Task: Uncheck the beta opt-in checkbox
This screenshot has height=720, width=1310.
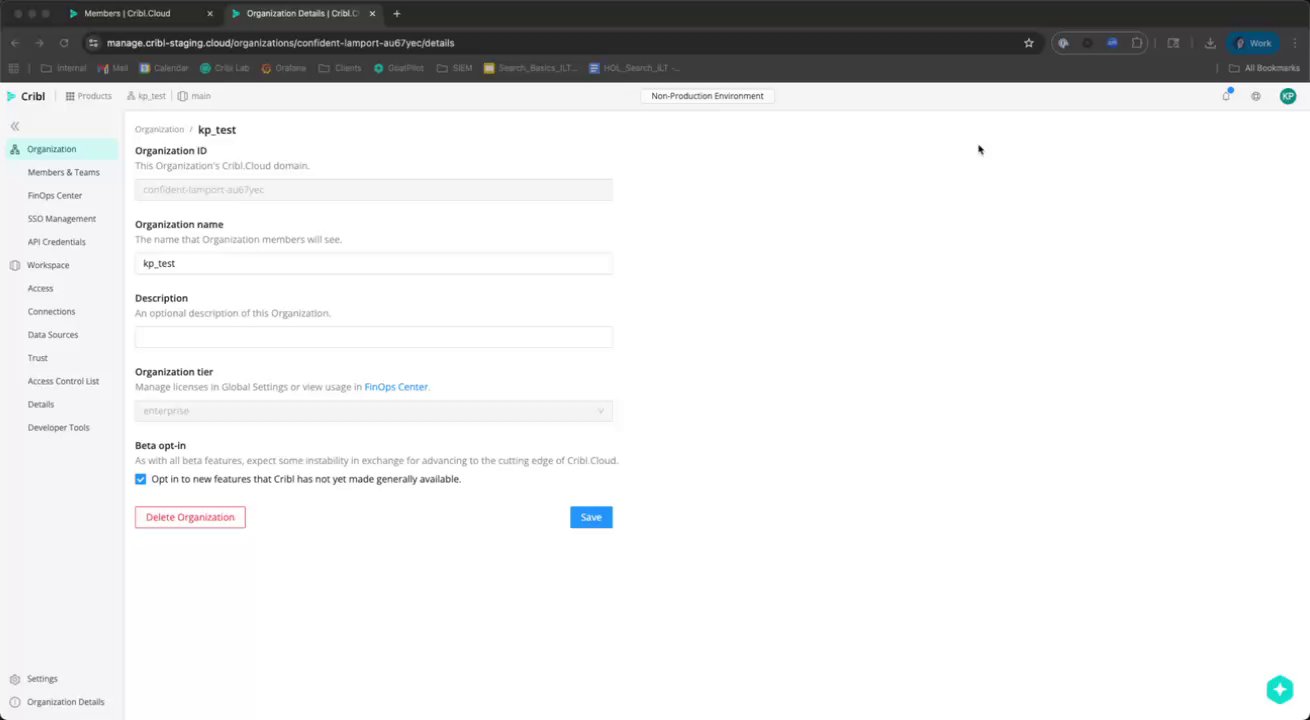Action: pyautogui.click(x=140, y=480)
